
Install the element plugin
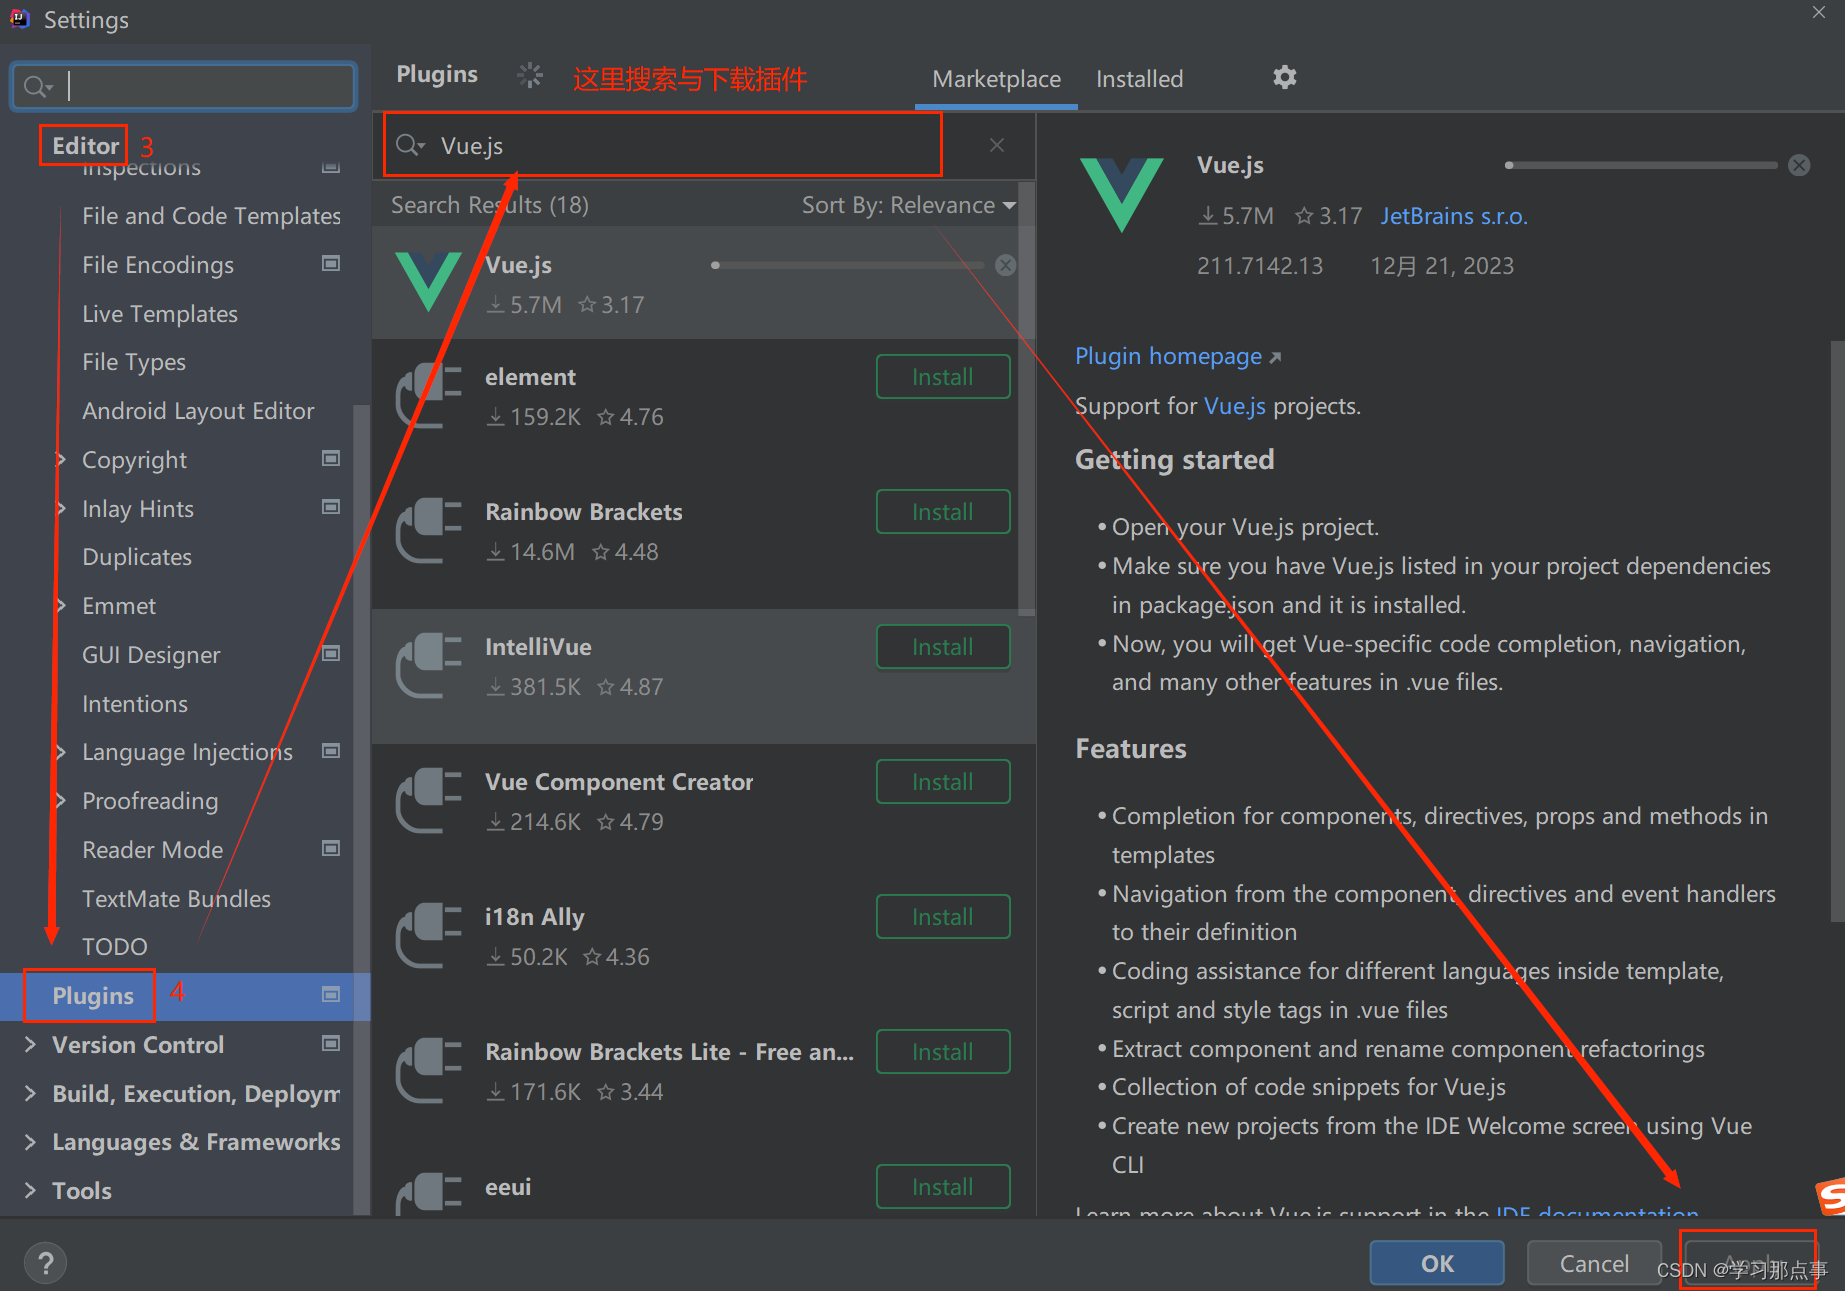[943, 377]
